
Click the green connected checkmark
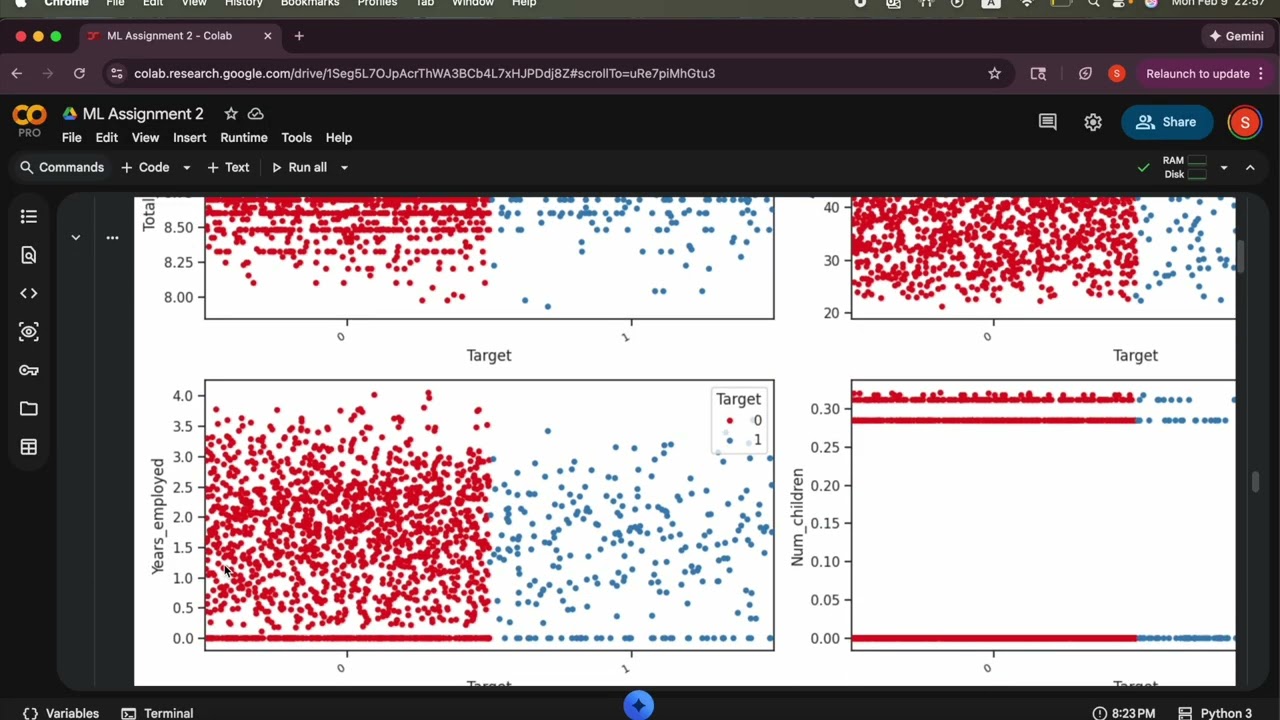pos(1143,168)
